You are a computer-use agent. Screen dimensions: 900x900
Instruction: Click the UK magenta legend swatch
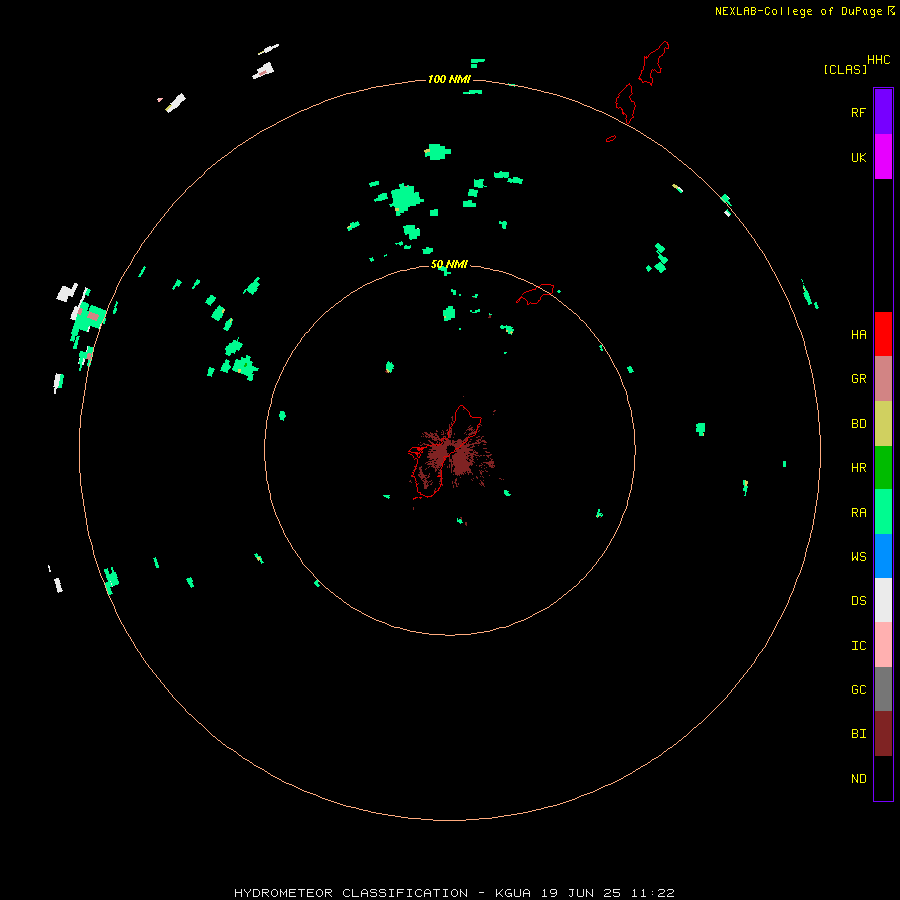tap(883, 157)
